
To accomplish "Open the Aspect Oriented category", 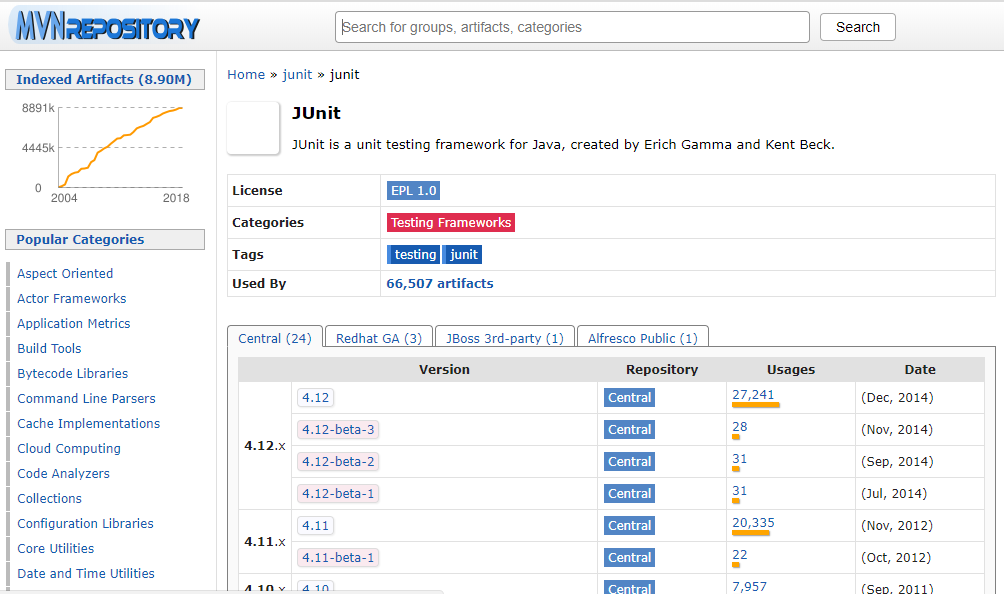I will [x=65, y=273].
